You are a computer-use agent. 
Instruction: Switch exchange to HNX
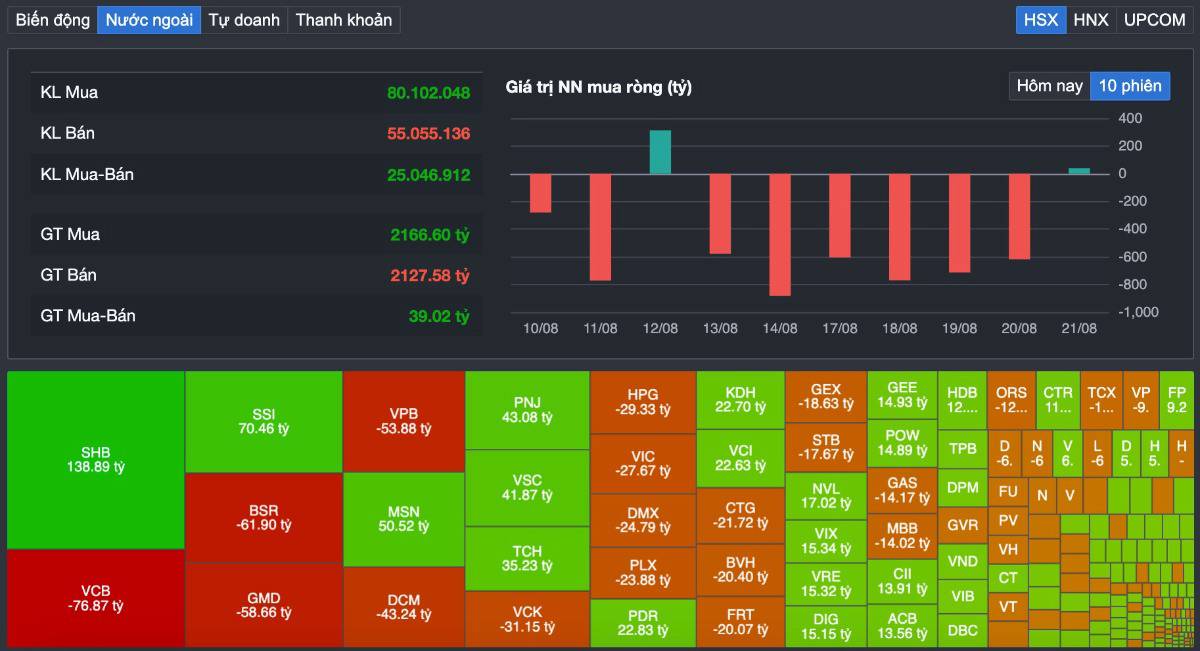[x=1091, y=19]
